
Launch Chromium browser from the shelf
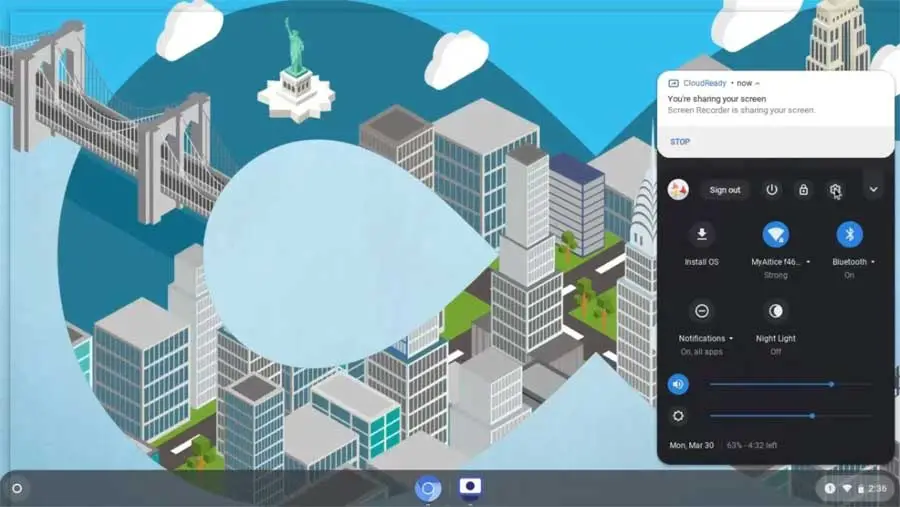click(x=428, y=489)
